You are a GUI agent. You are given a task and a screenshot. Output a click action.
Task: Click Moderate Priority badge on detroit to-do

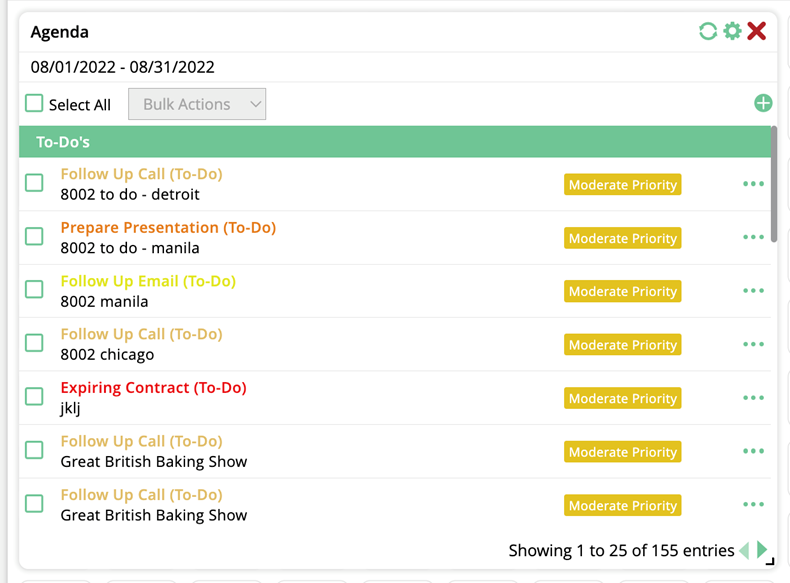[x=622, y=185]
